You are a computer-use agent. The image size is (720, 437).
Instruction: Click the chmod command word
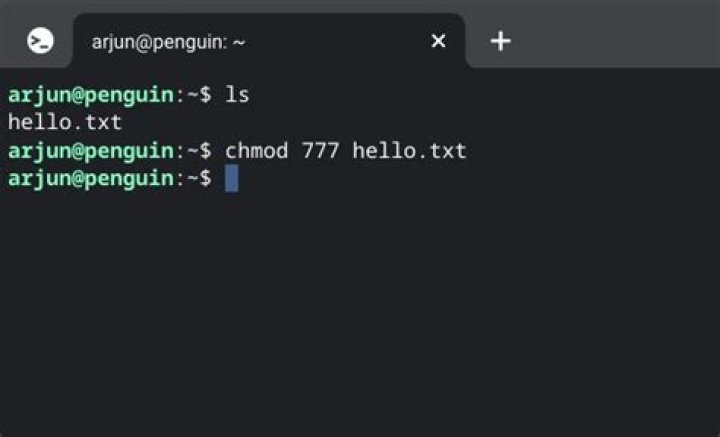click(x=256, y=151)
